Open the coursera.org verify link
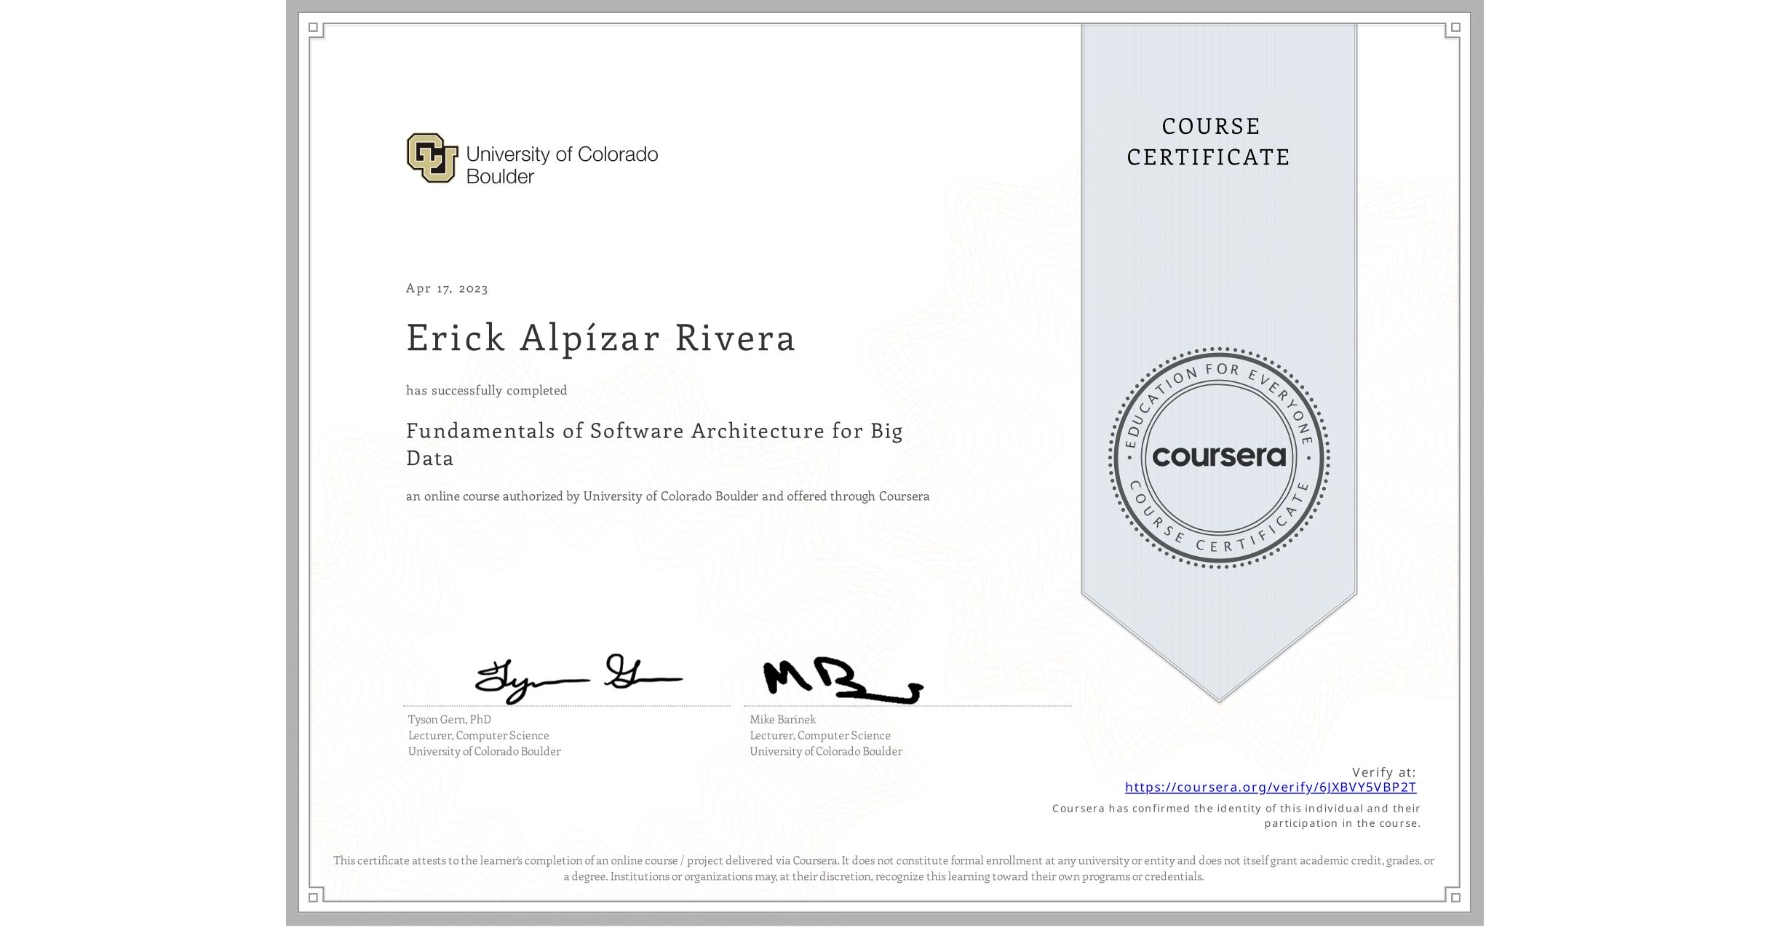The width and height of the screenshot is (1772, 928). click(1270, 787)
